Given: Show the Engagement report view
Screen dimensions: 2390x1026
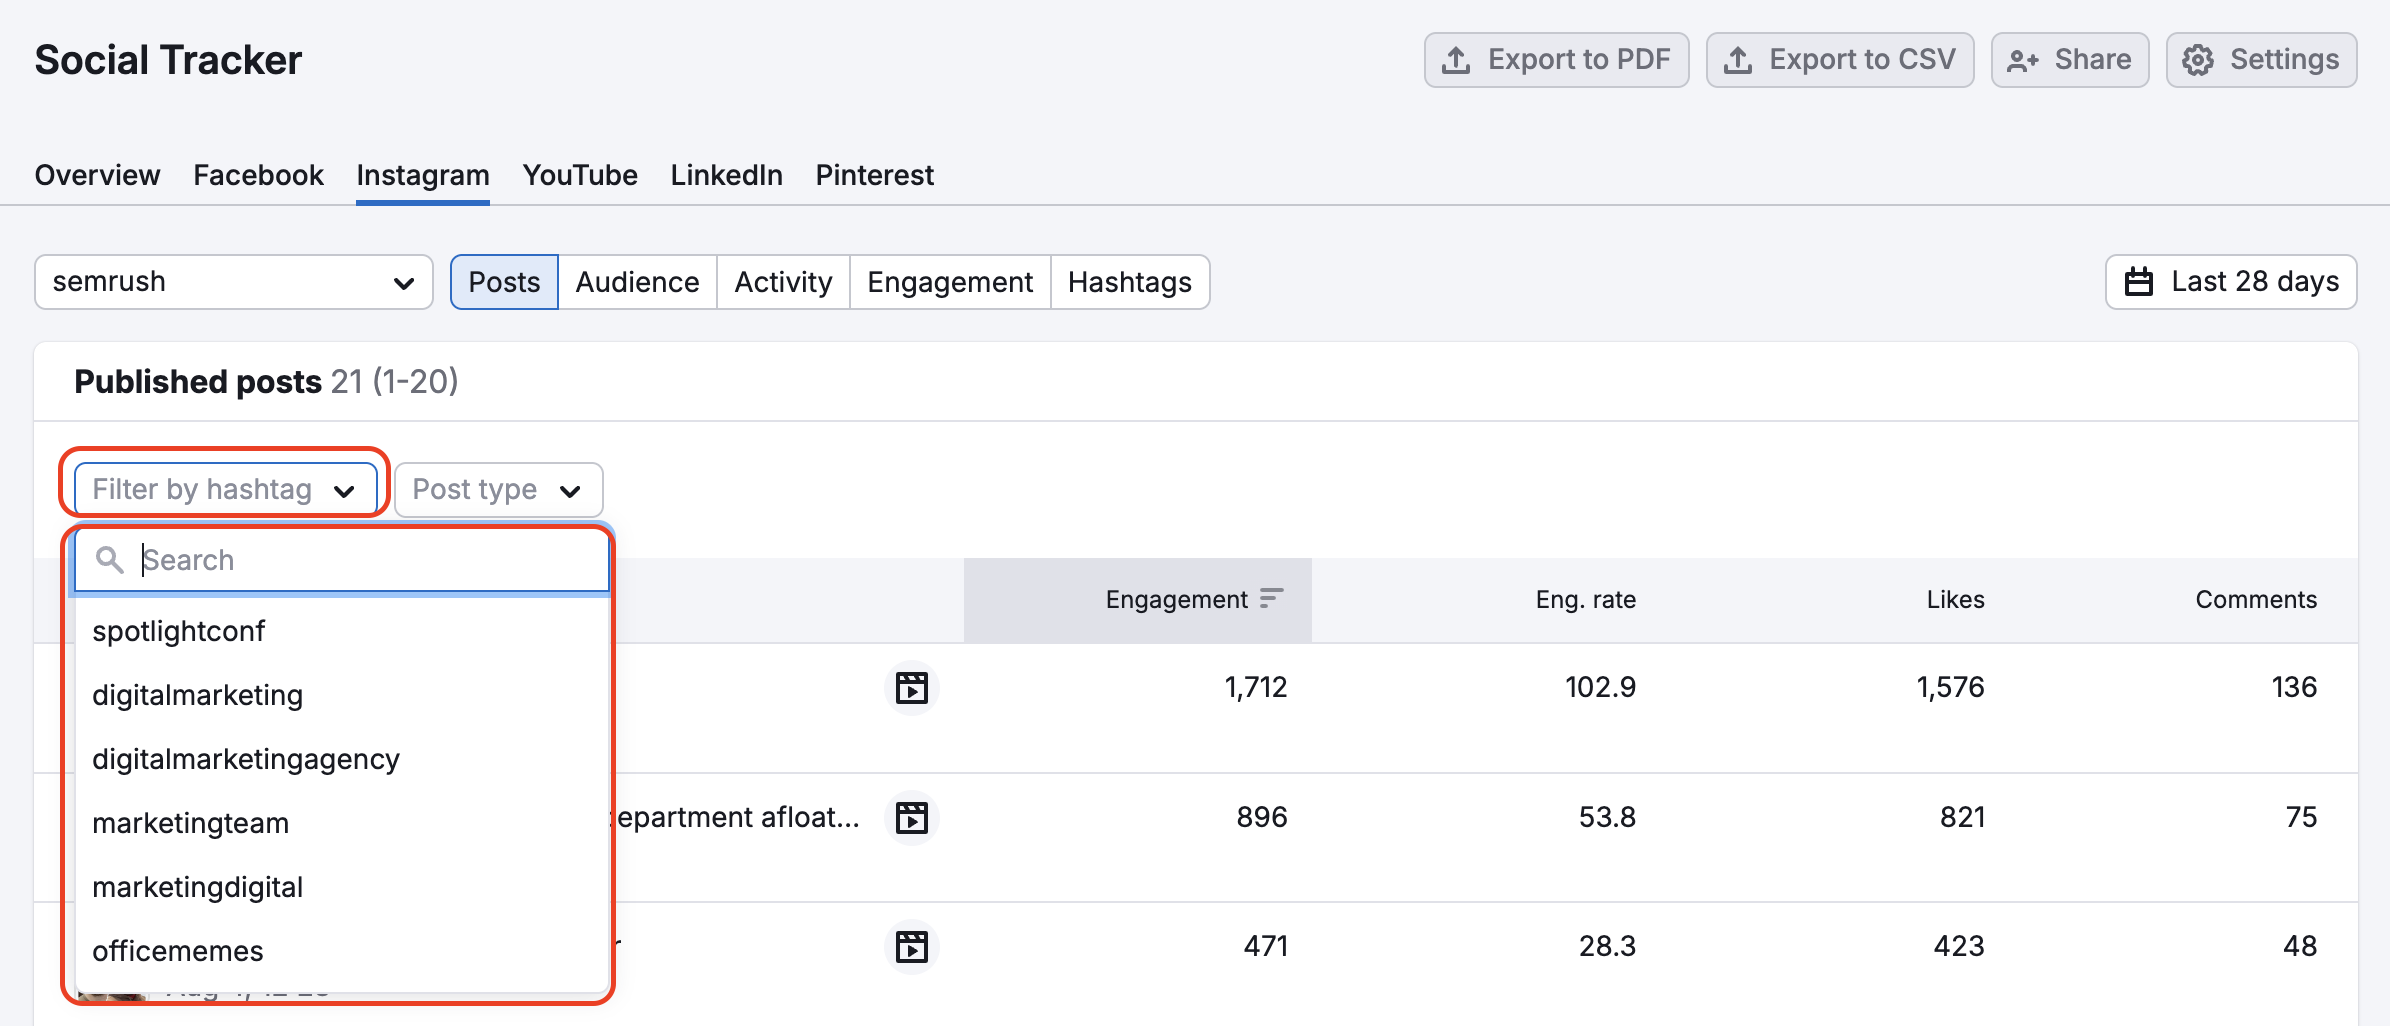Looking at the screenshot, I should click(949, 282).
